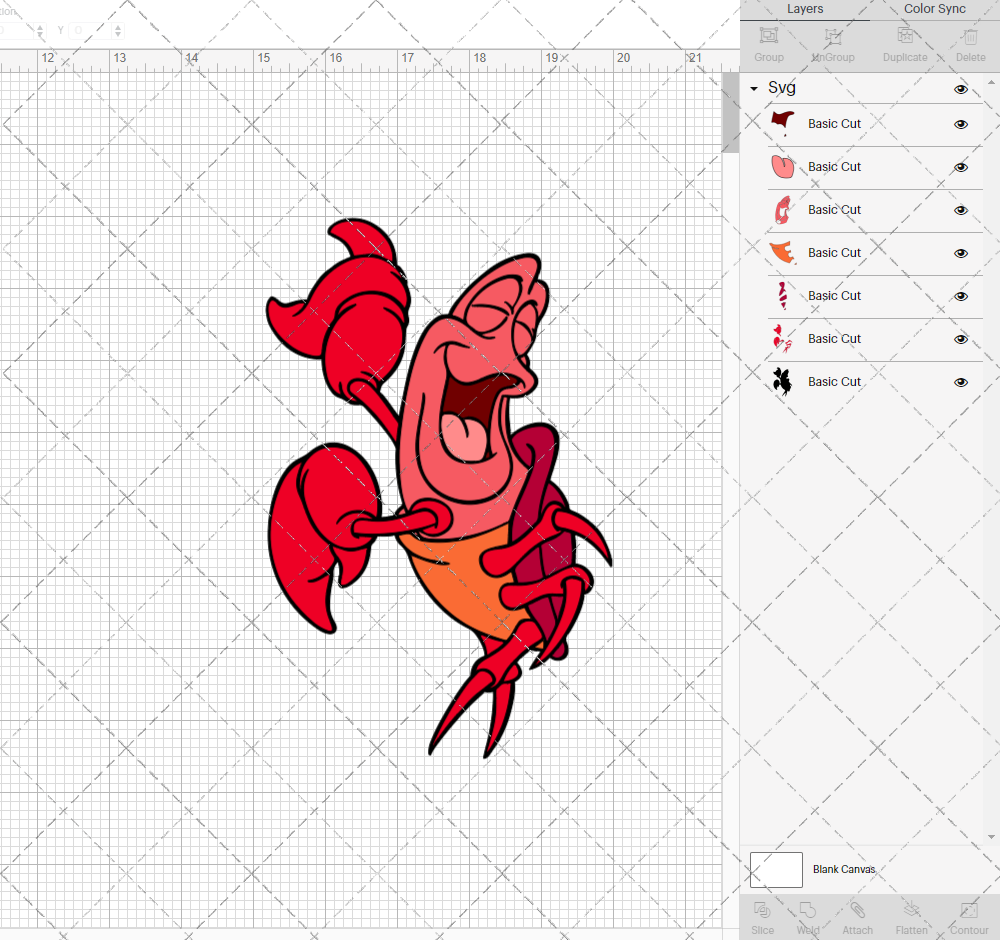The image size is (1000, 940).
Task: Select the Slice tool
Action: point(762,917)
